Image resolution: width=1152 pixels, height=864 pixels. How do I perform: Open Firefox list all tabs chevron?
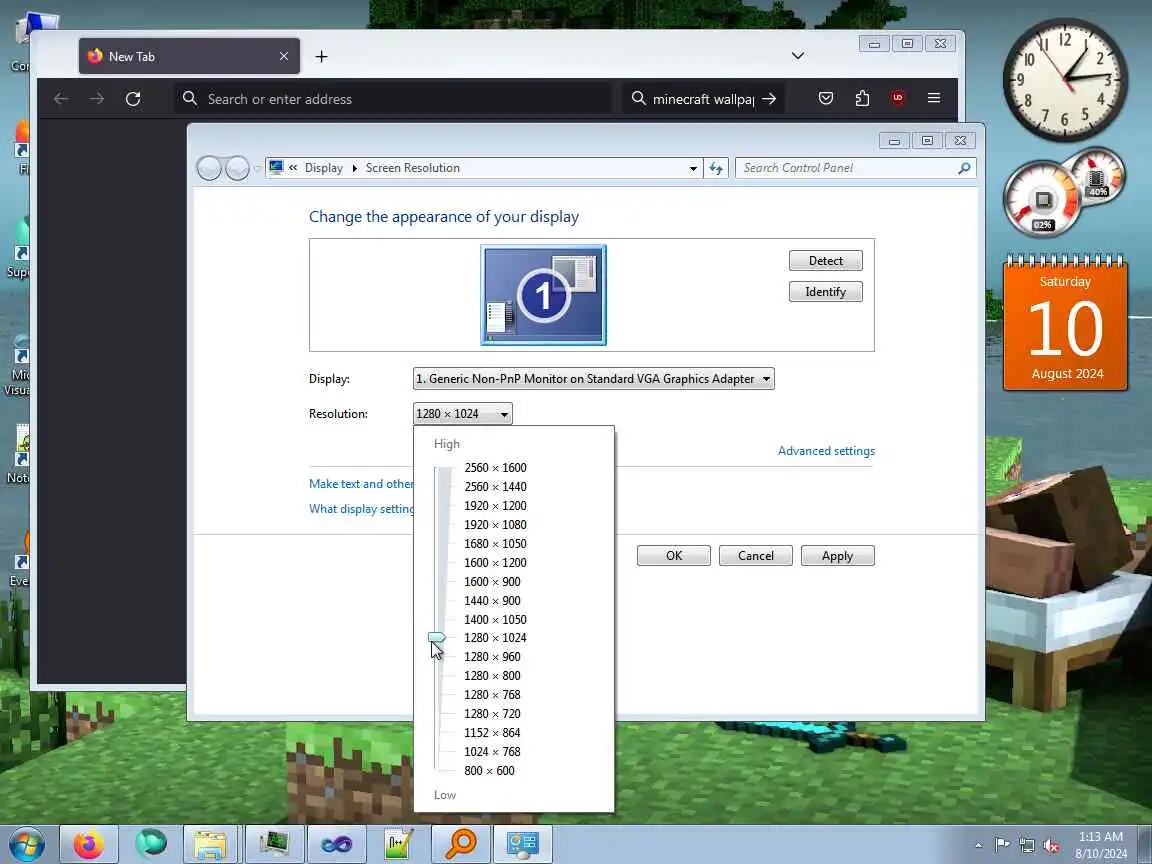(x=798, y=56)
